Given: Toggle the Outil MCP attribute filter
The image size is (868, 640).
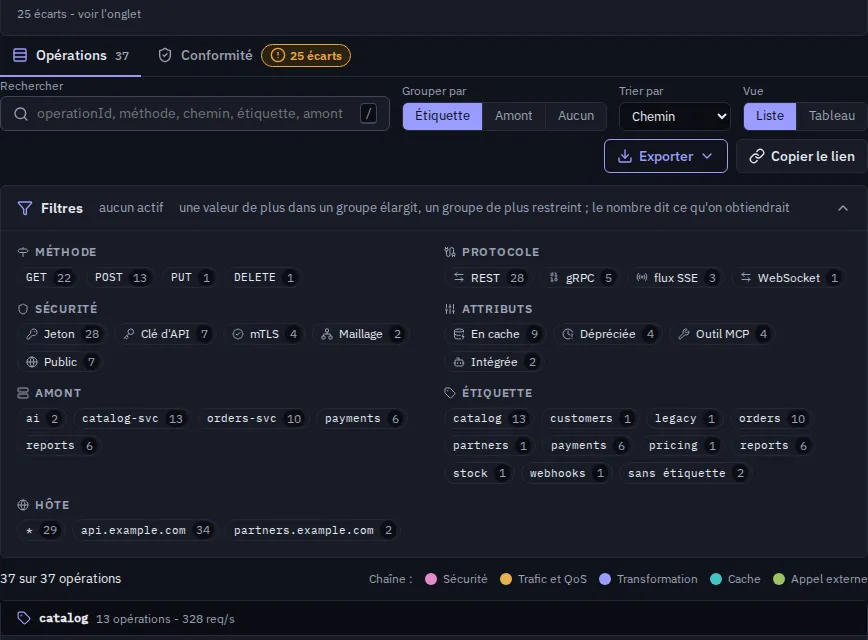Looking at the screenshot, I should [x=722, y=334].
